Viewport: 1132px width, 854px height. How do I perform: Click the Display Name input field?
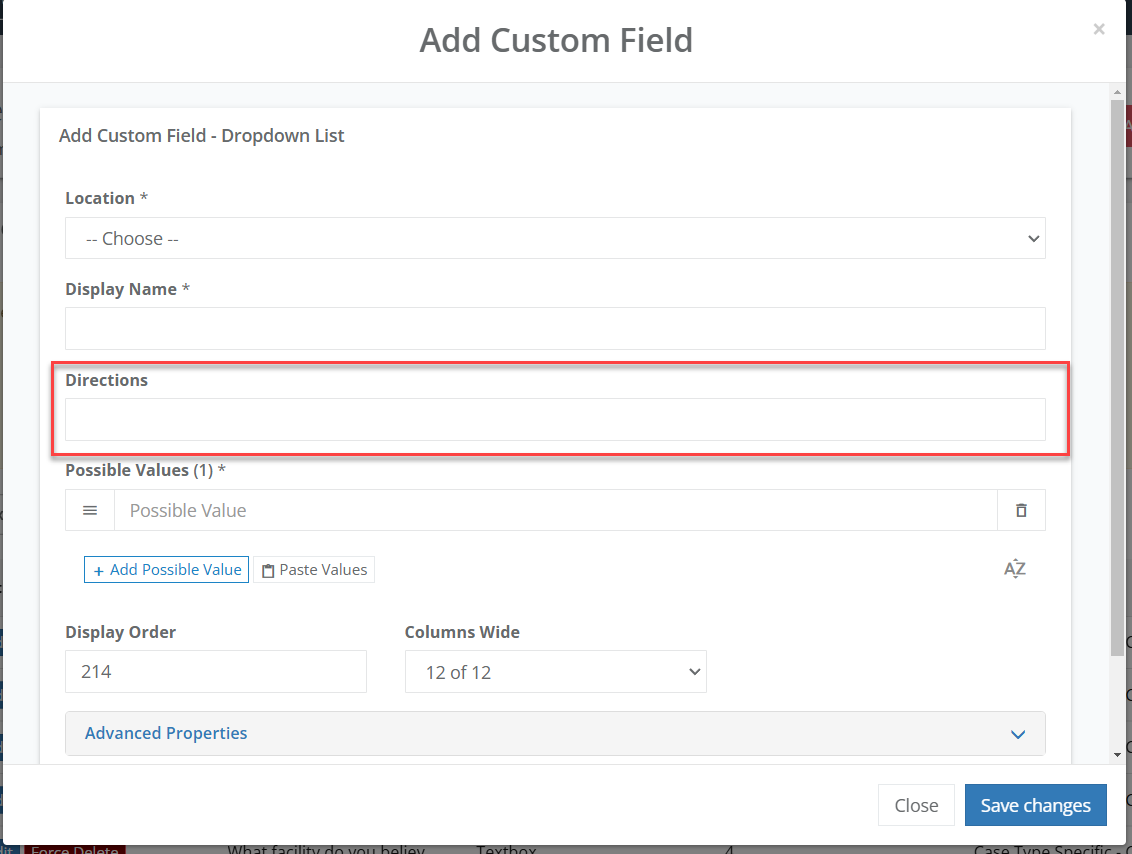[555, 328]
